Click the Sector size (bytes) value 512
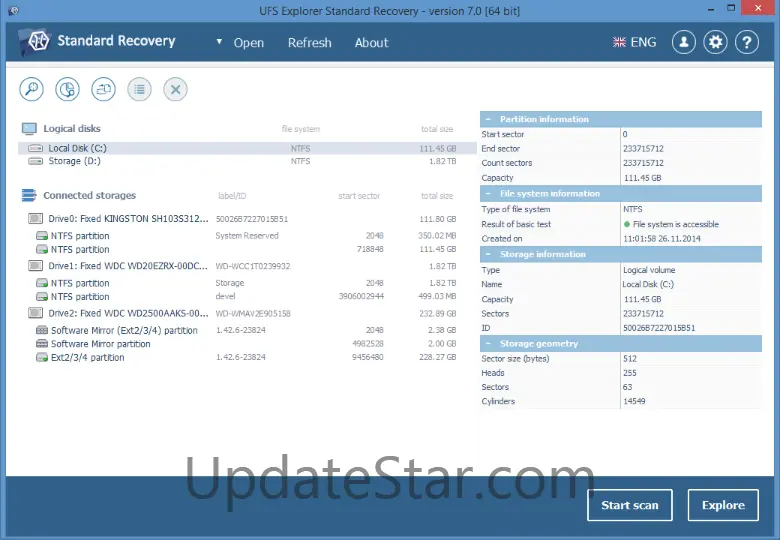 coord(630,359)
